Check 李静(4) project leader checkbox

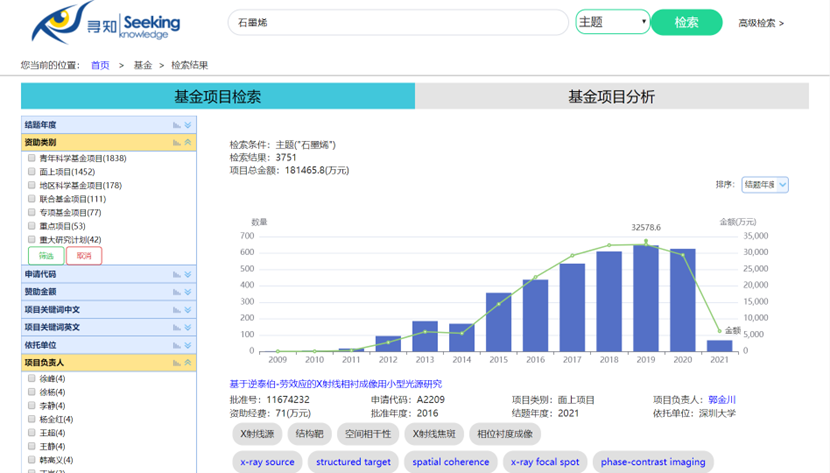point(32,405)
